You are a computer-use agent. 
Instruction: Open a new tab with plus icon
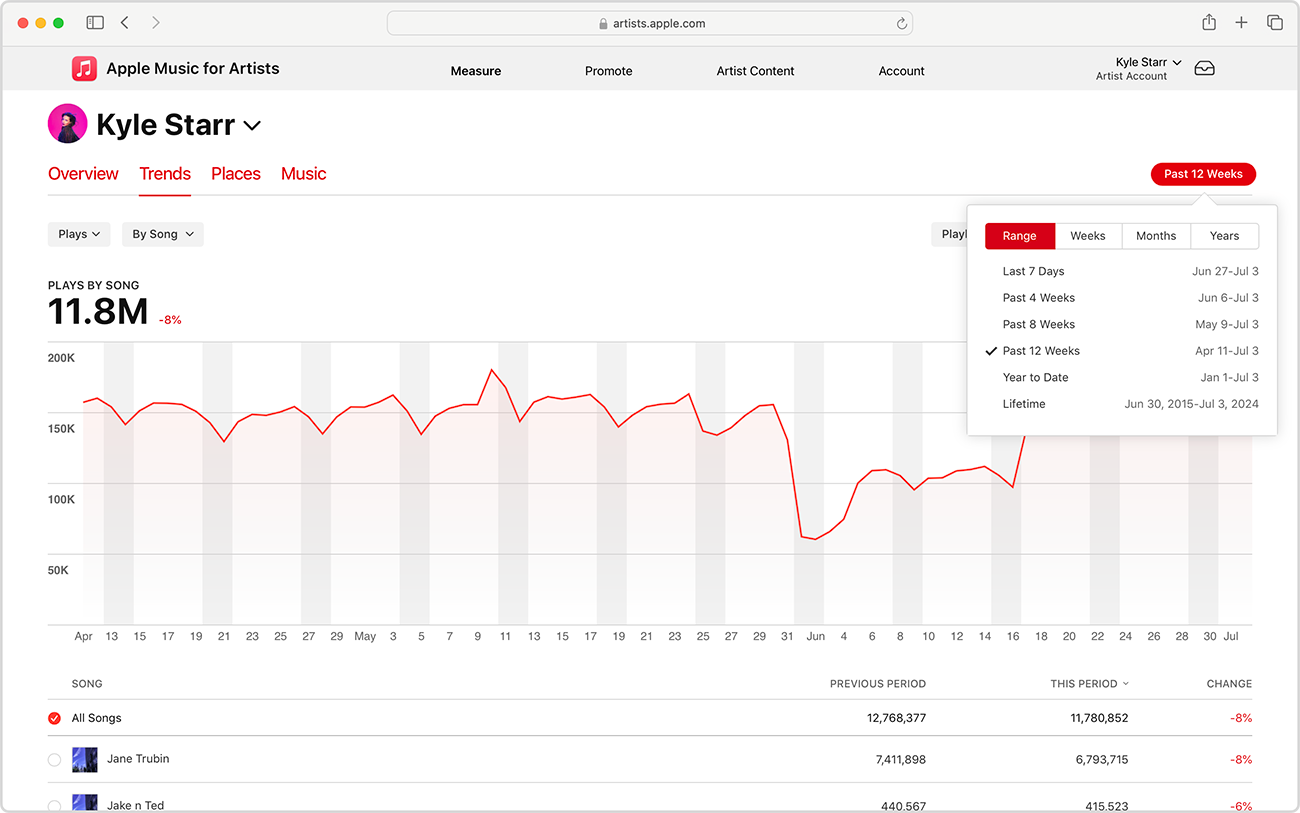(x=1241, y=23)
